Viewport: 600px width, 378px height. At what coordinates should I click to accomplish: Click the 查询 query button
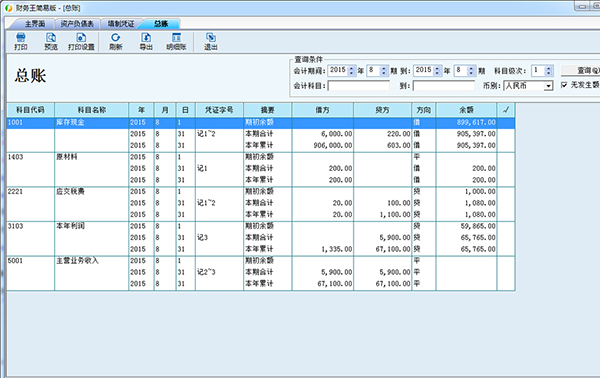(582, 70)
